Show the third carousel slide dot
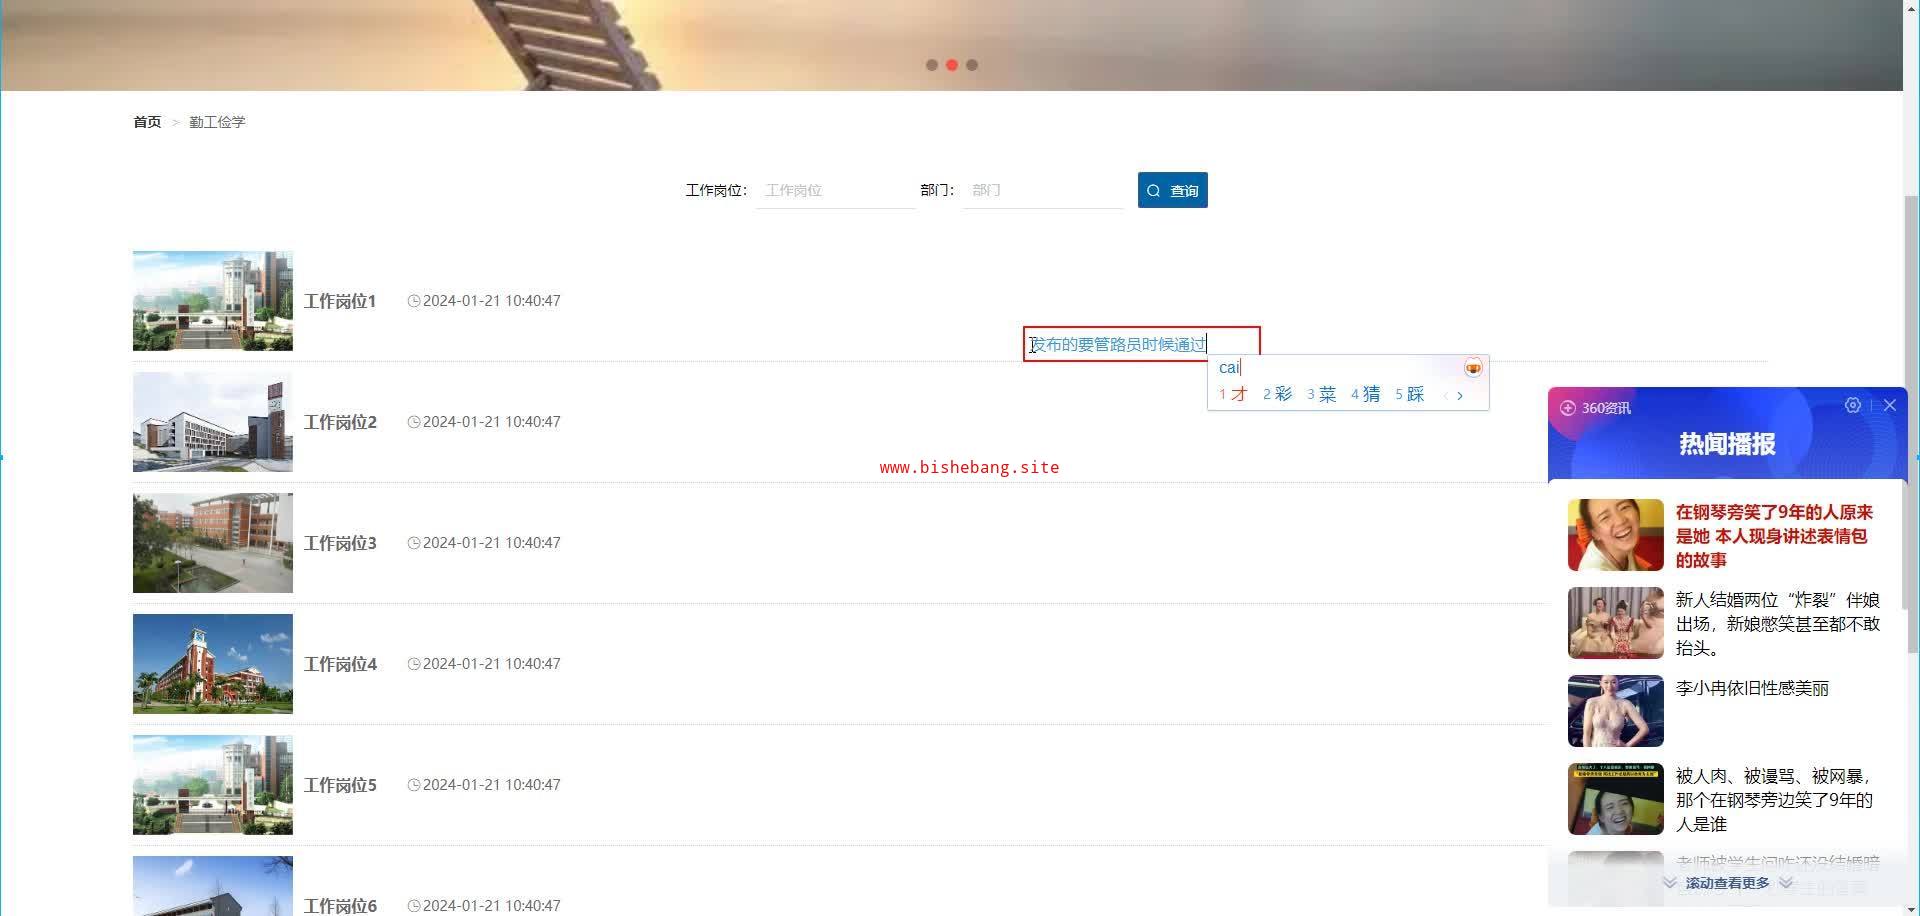 coord(972,65)
